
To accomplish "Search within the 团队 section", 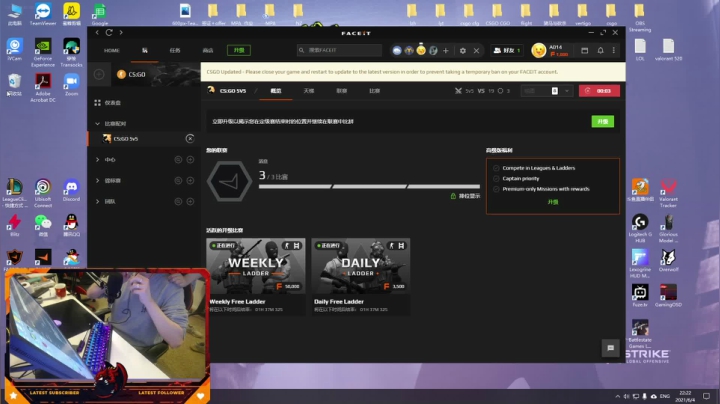I will [178, 202].
